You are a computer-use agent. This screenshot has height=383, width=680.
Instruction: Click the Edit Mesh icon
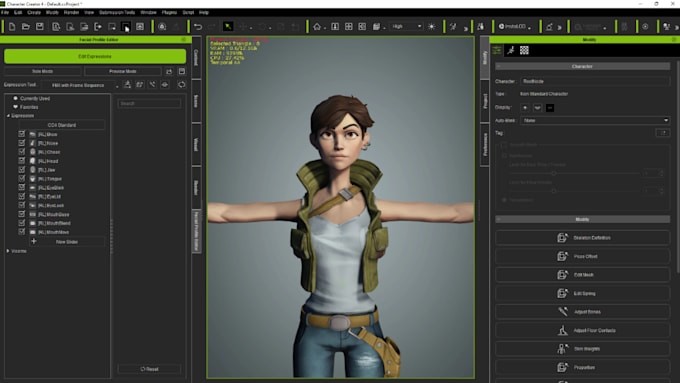click(x=562, y=275)
